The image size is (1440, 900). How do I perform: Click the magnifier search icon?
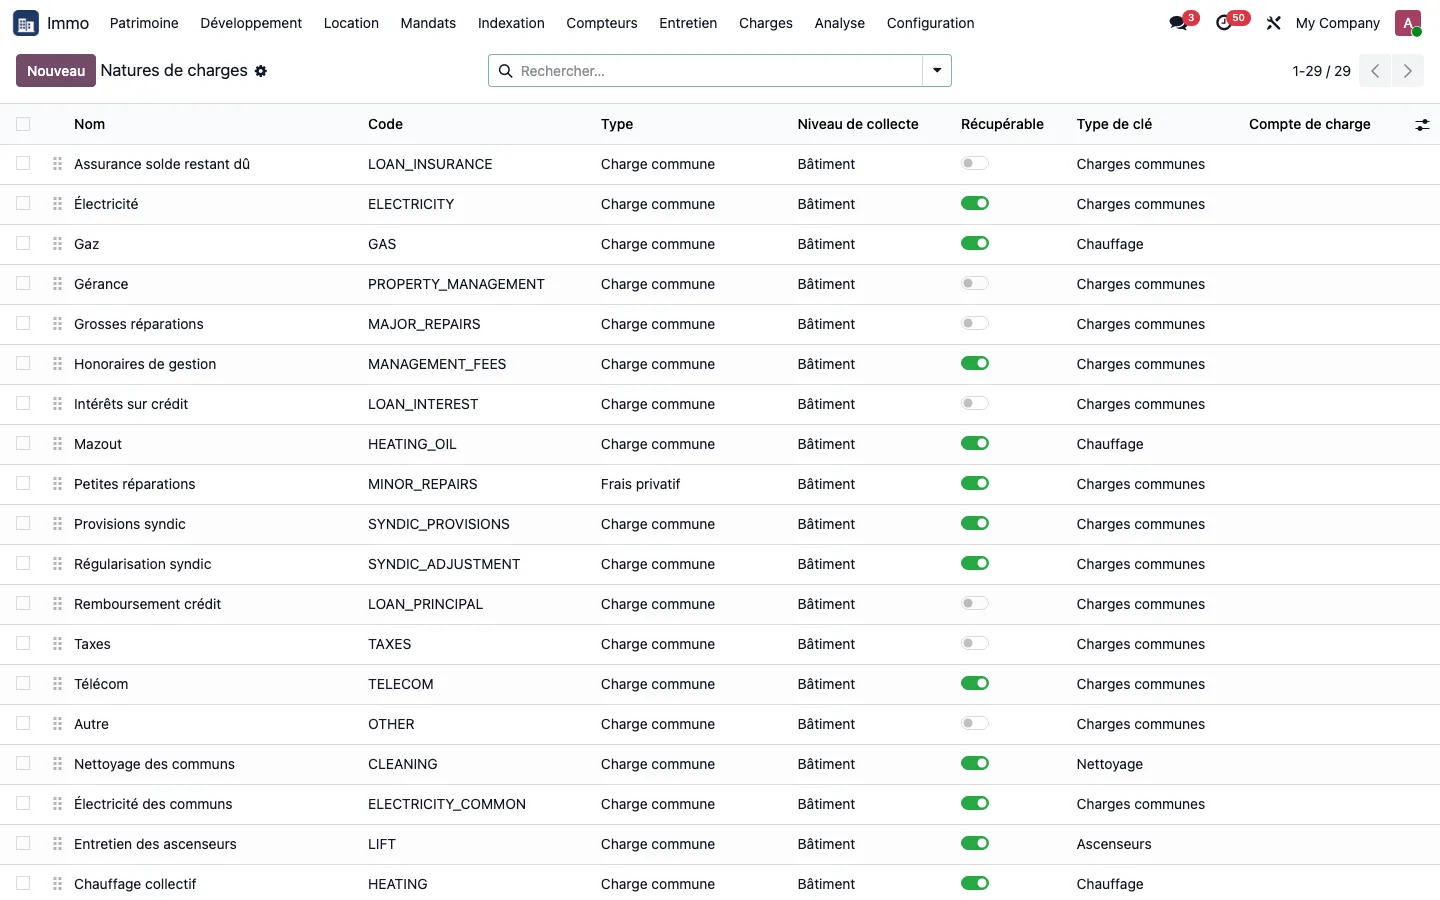[505, 71]
